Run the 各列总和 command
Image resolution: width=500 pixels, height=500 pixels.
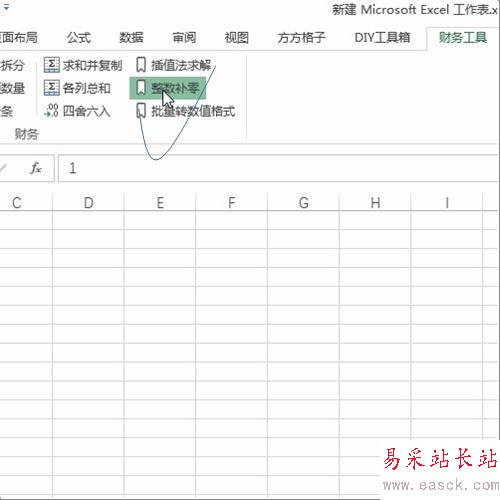click(x=77, y=88)
